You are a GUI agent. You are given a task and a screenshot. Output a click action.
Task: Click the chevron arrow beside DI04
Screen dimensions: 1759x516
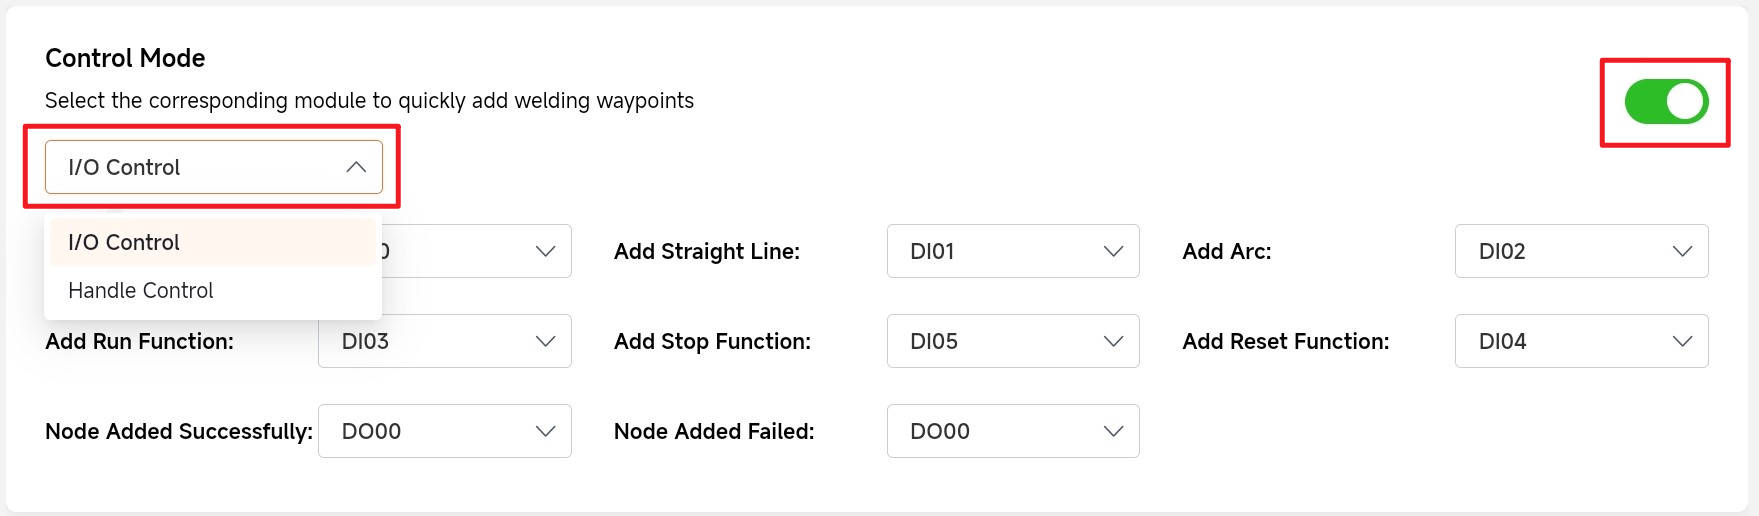click(1682, 341)
